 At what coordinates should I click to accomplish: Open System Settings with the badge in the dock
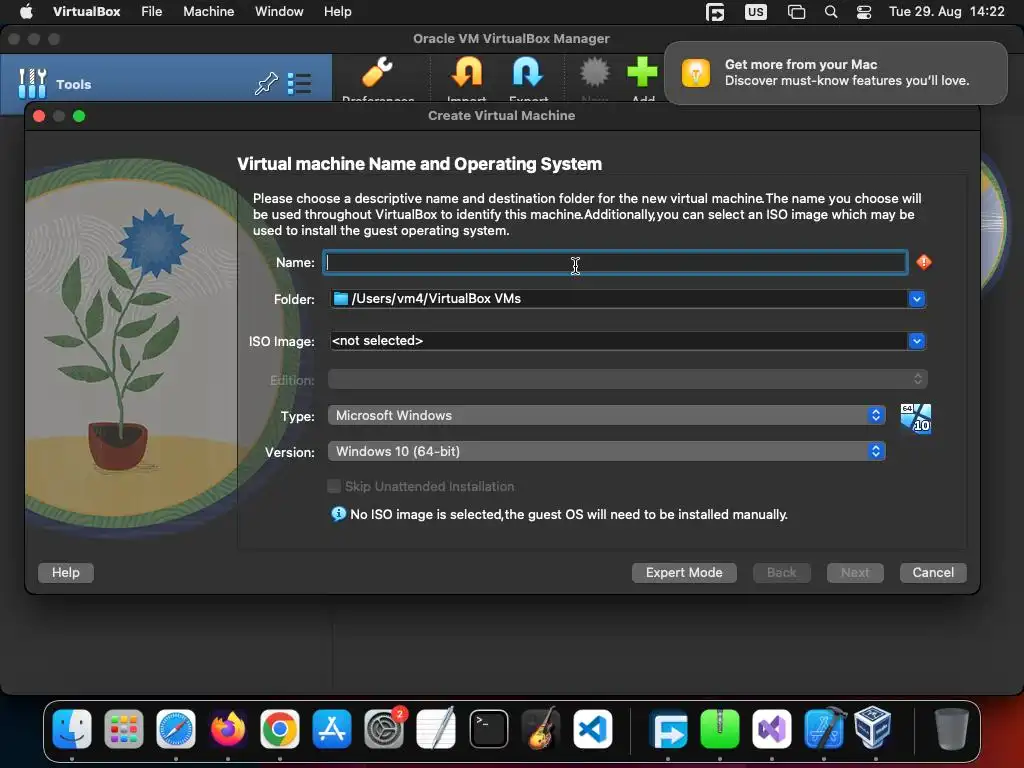pos(384,729)
